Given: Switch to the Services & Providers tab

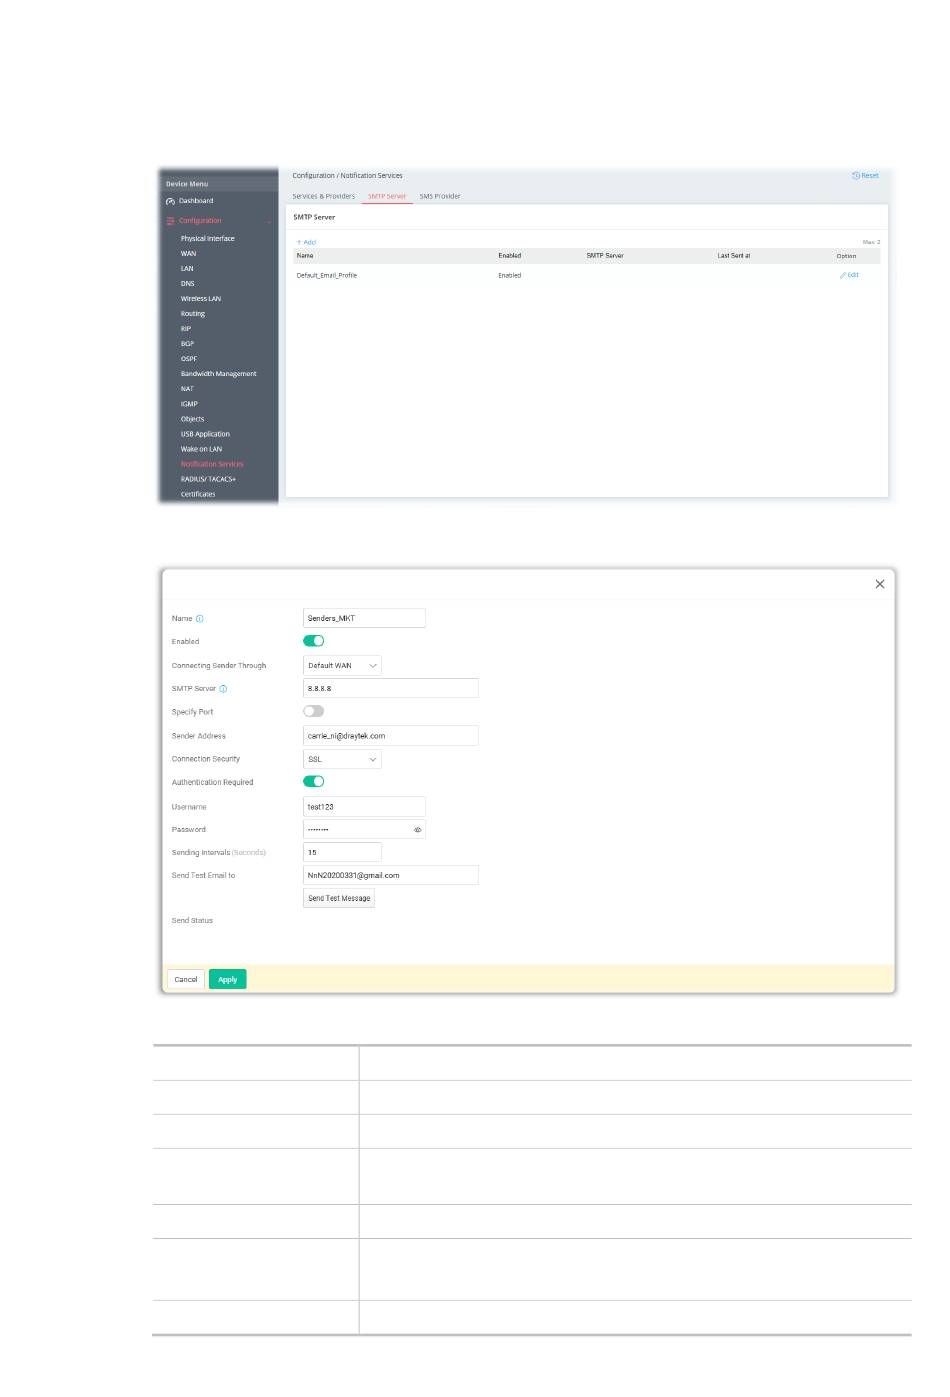Looking at the screenshot, I should (x=323, y=196).
